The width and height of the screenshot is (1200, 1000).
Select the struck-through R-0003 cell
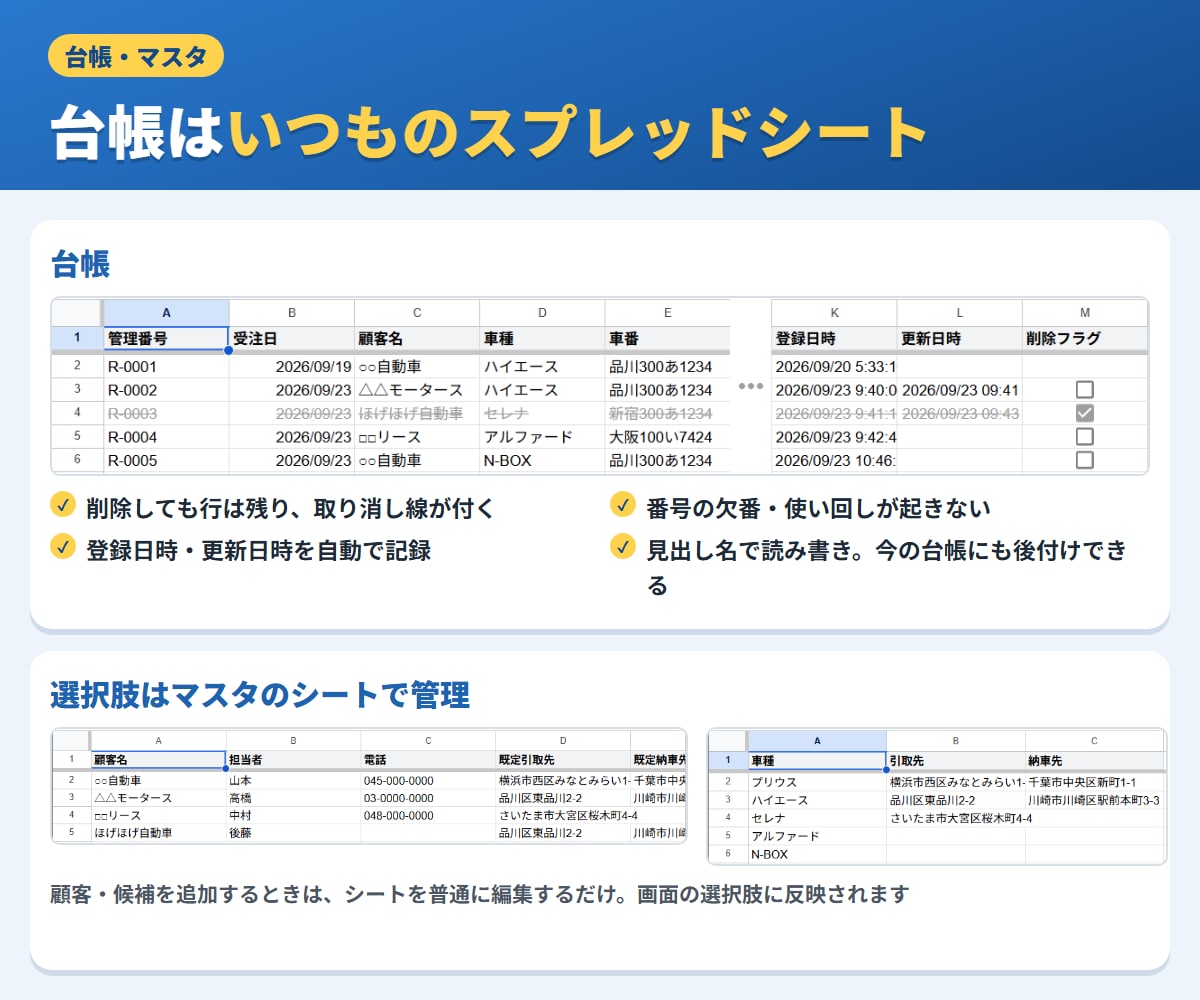click(x=166, y=413)
